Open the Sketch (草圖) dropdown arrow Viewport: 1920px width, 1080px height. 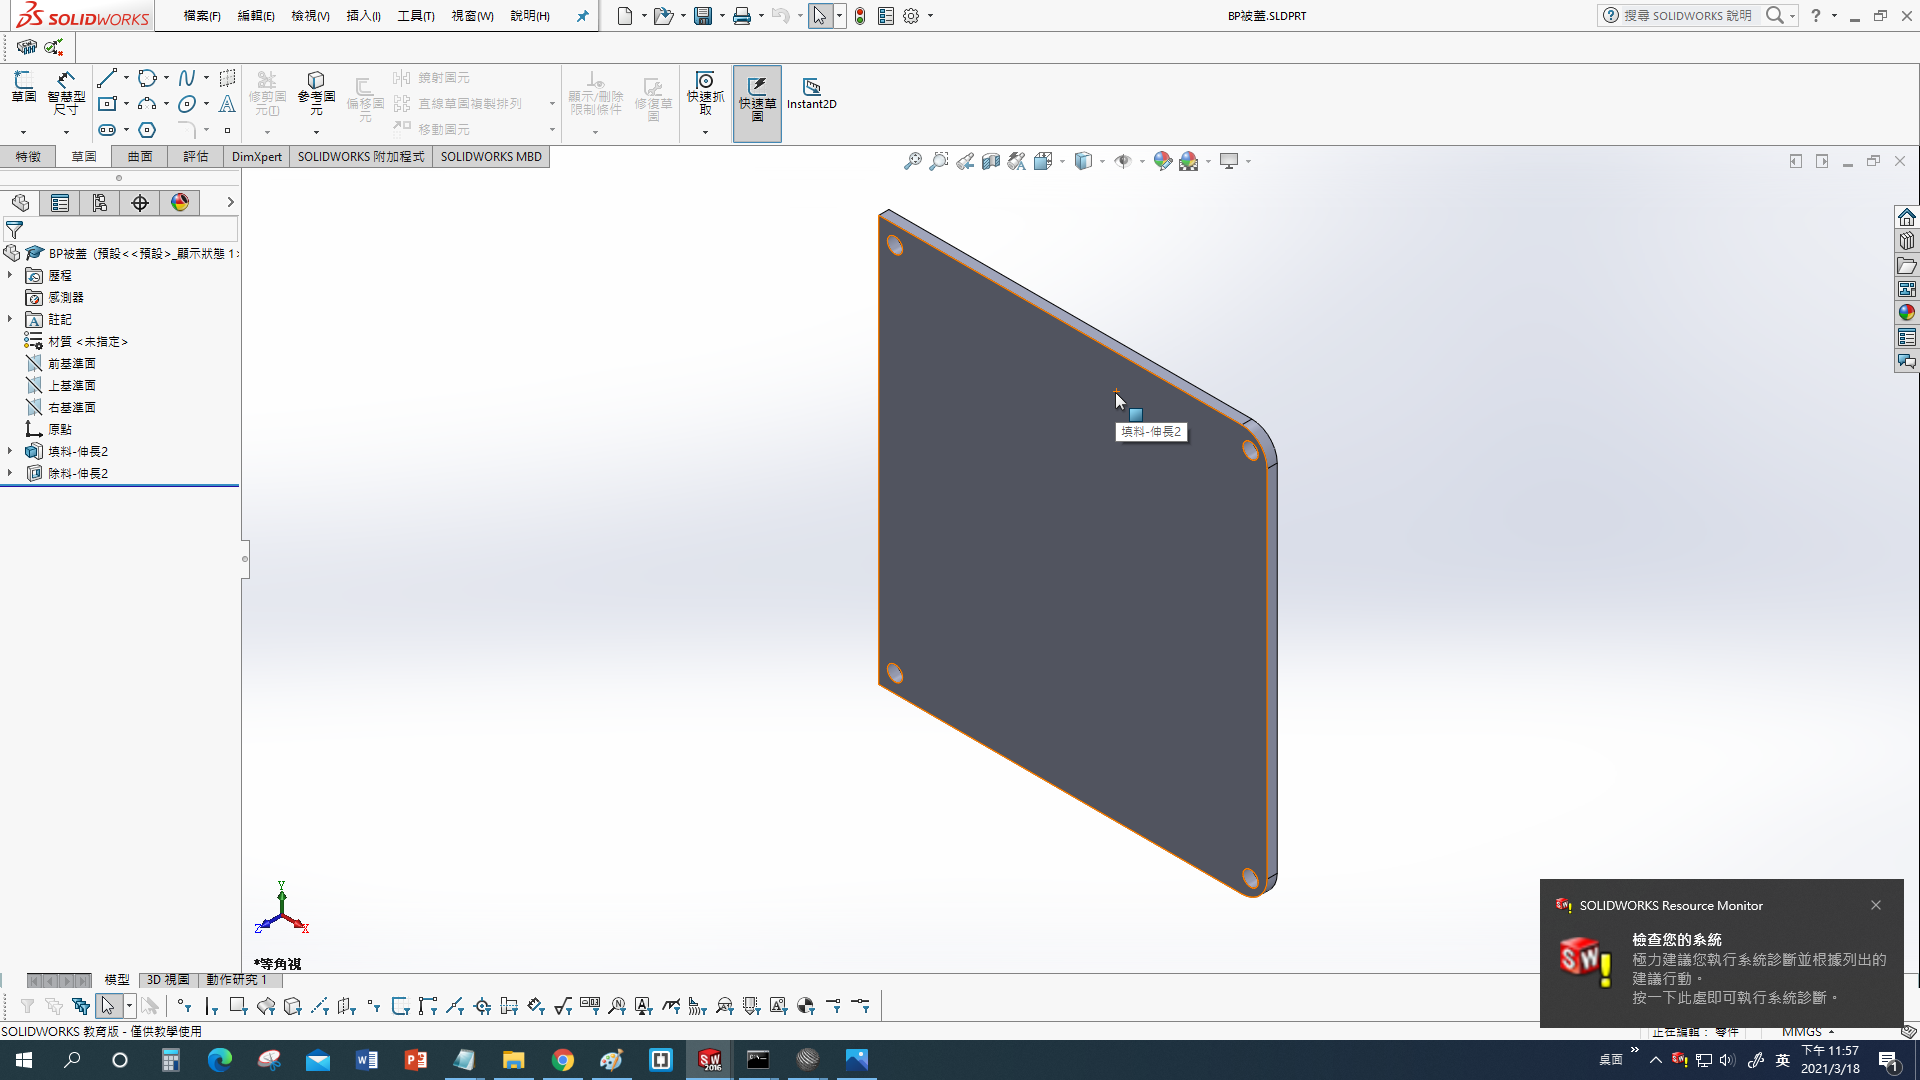coord(23,132)
